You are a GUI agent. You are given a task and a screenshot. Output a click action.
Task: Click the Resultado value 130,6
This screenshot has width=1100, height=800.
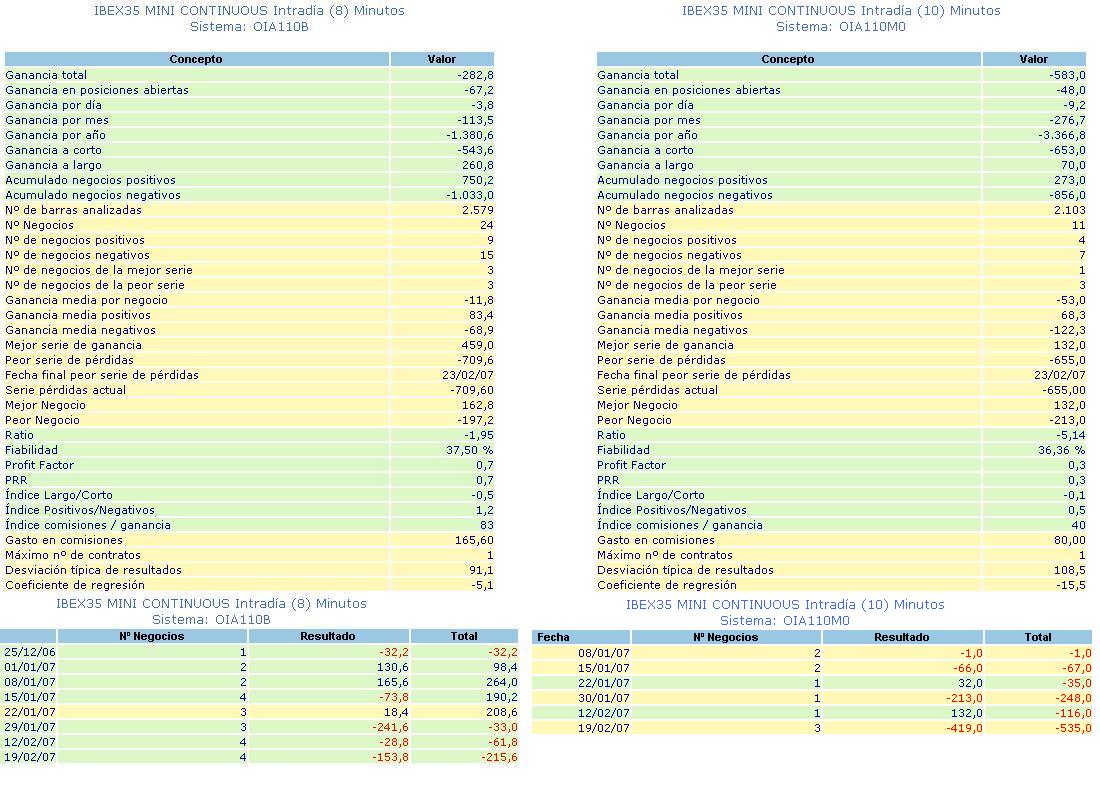393,667
